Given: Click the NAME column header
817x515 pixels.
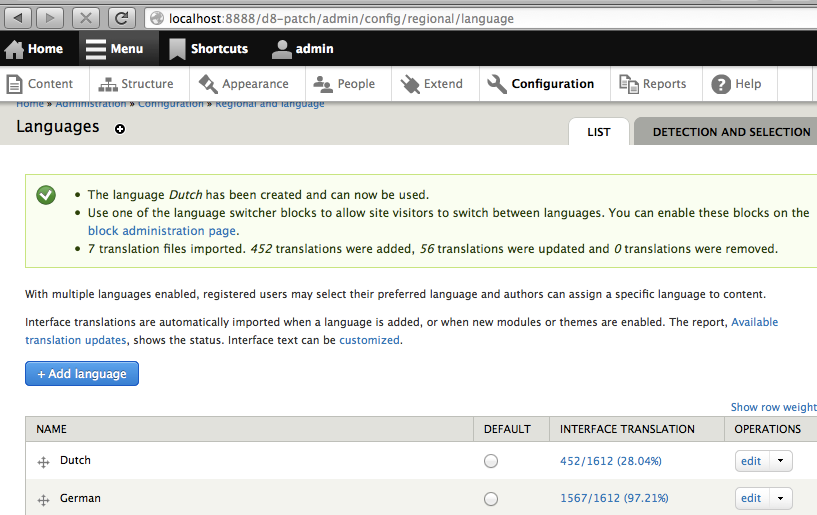Looking at the screenshot, I should [x=52, y=429].
